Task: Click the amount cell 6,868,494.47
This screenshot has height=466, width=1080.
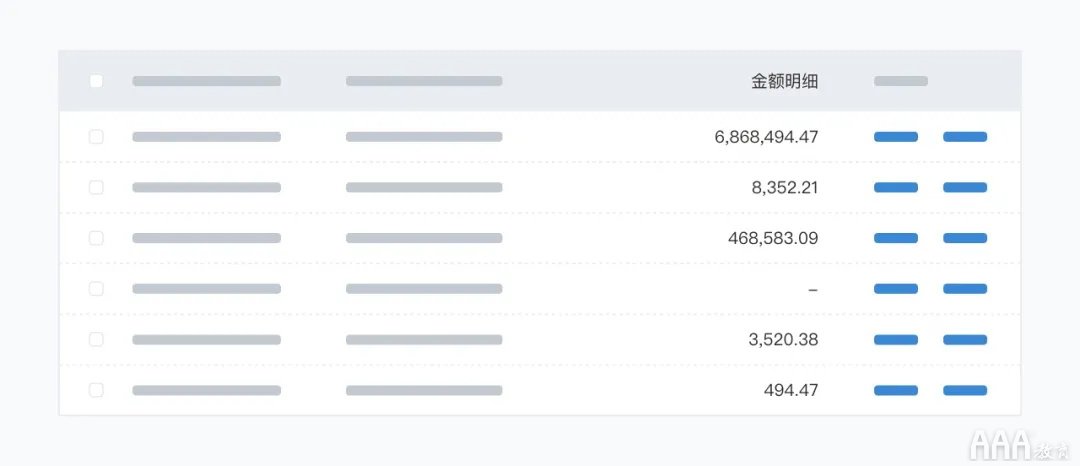Action: [x=767, y=137]
